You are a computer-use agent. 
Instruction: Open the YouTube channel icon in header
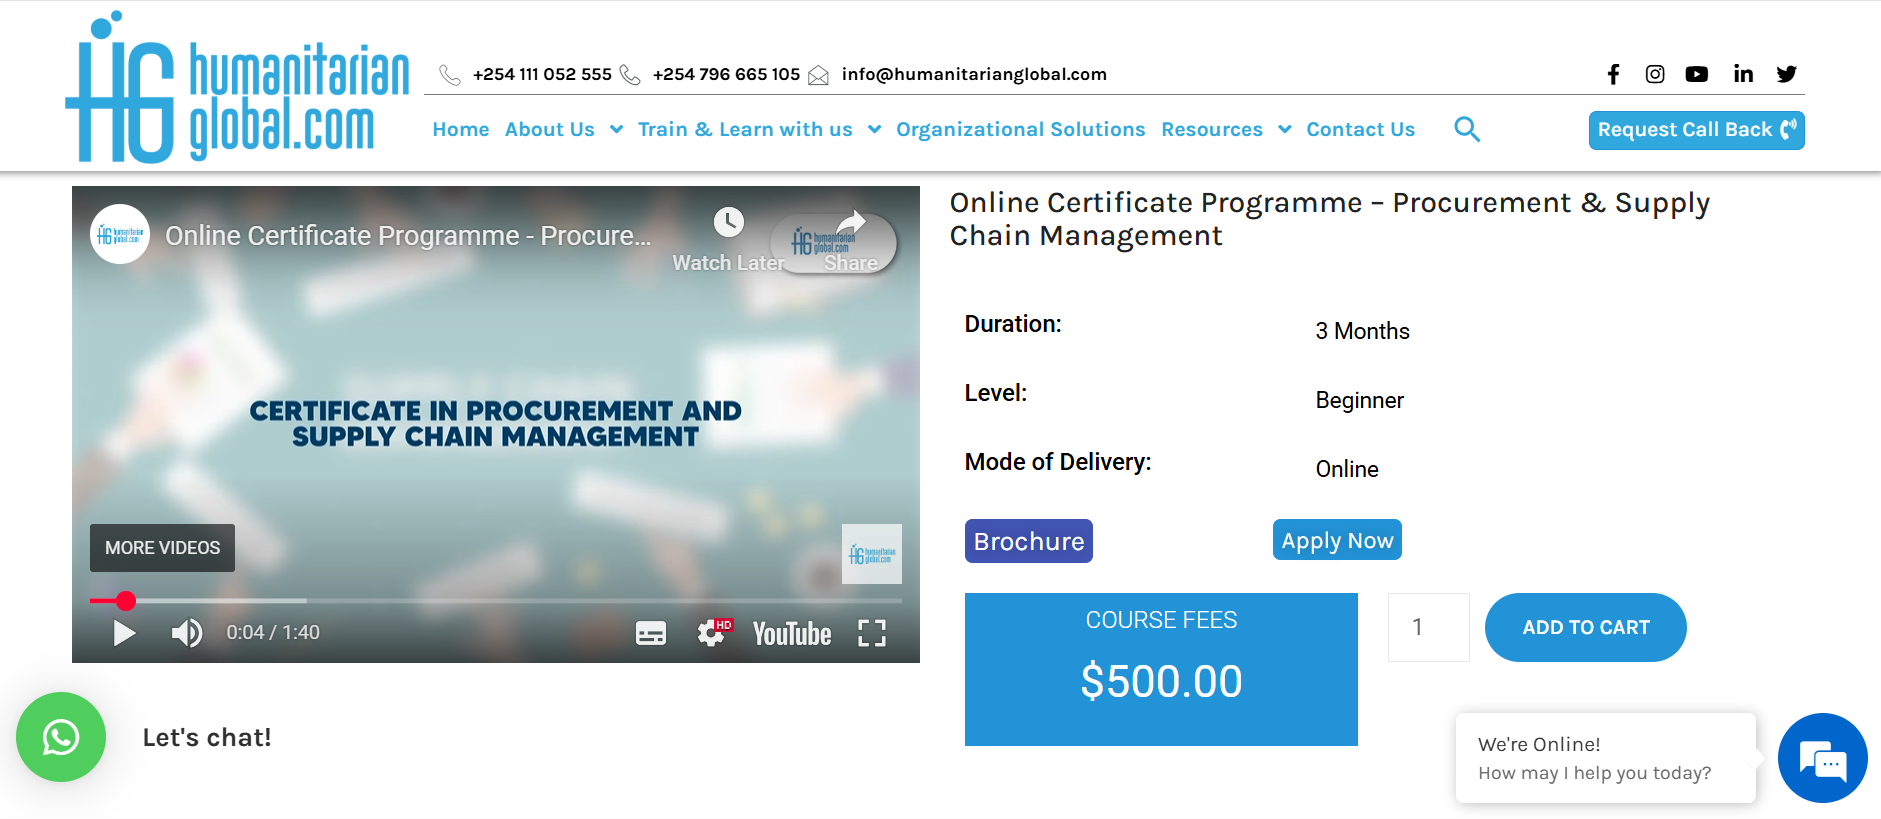point(1696,74)
